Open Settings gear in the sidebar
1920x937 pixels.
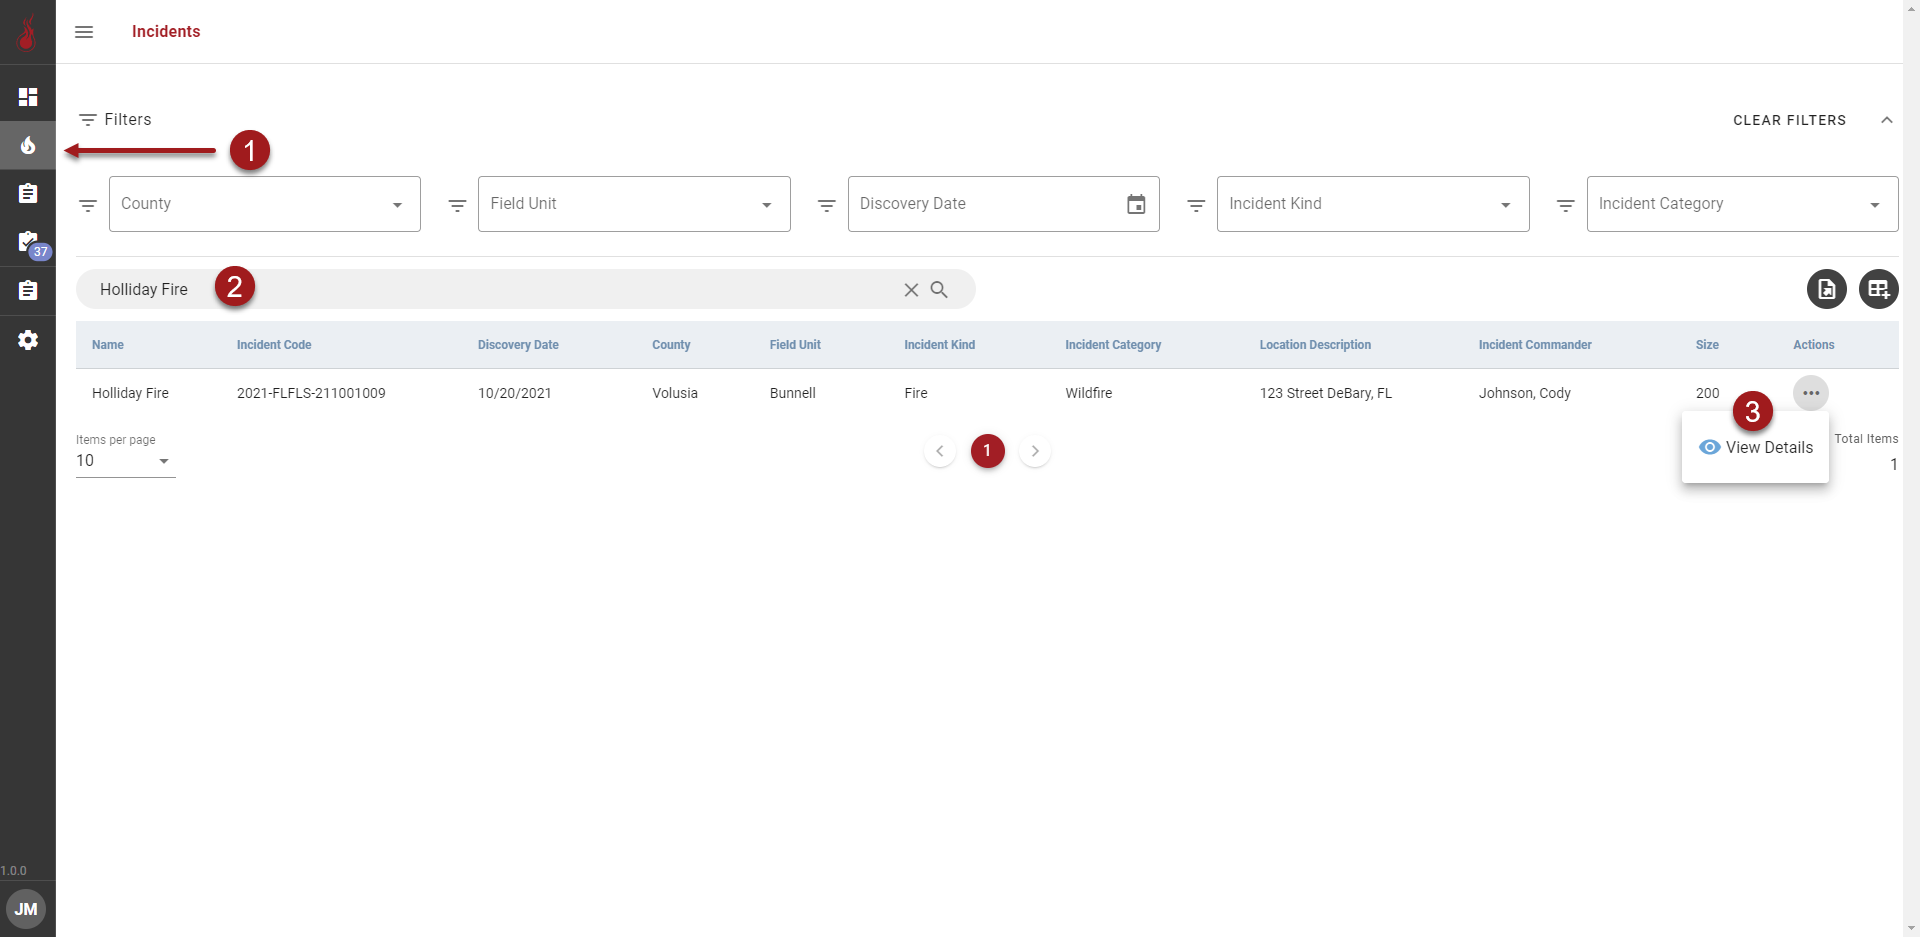pos(28,340)
